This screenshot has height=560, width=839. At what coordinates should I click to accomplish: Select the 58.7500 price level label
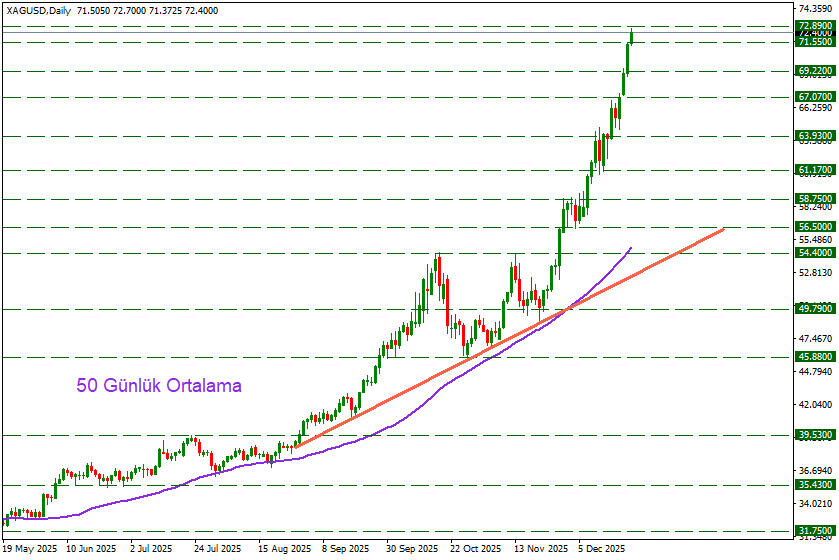click(815, 199)
